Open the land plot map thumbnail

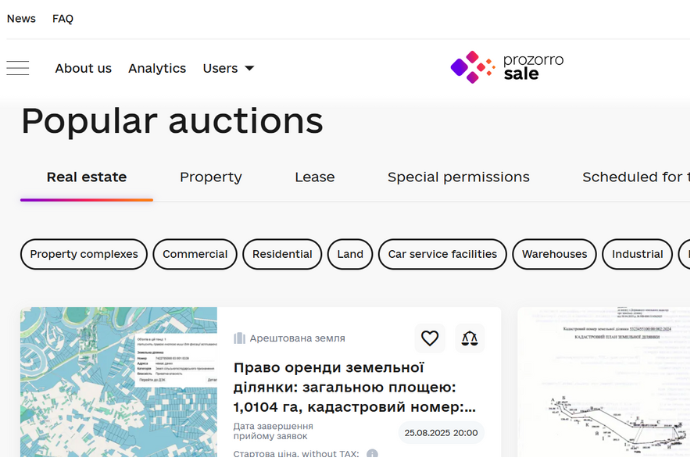point(118,383)
